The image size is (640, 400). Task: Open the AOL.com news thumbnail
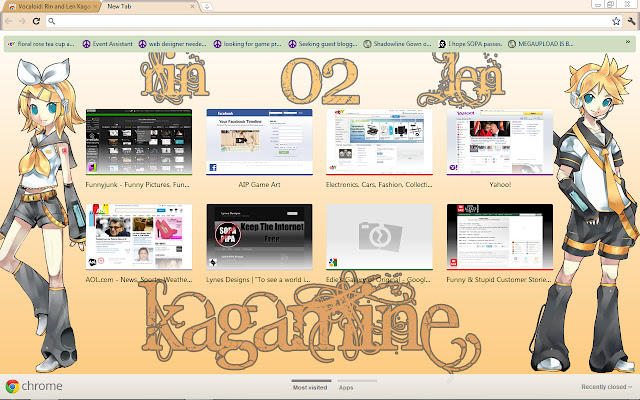[x=139, y=237]
